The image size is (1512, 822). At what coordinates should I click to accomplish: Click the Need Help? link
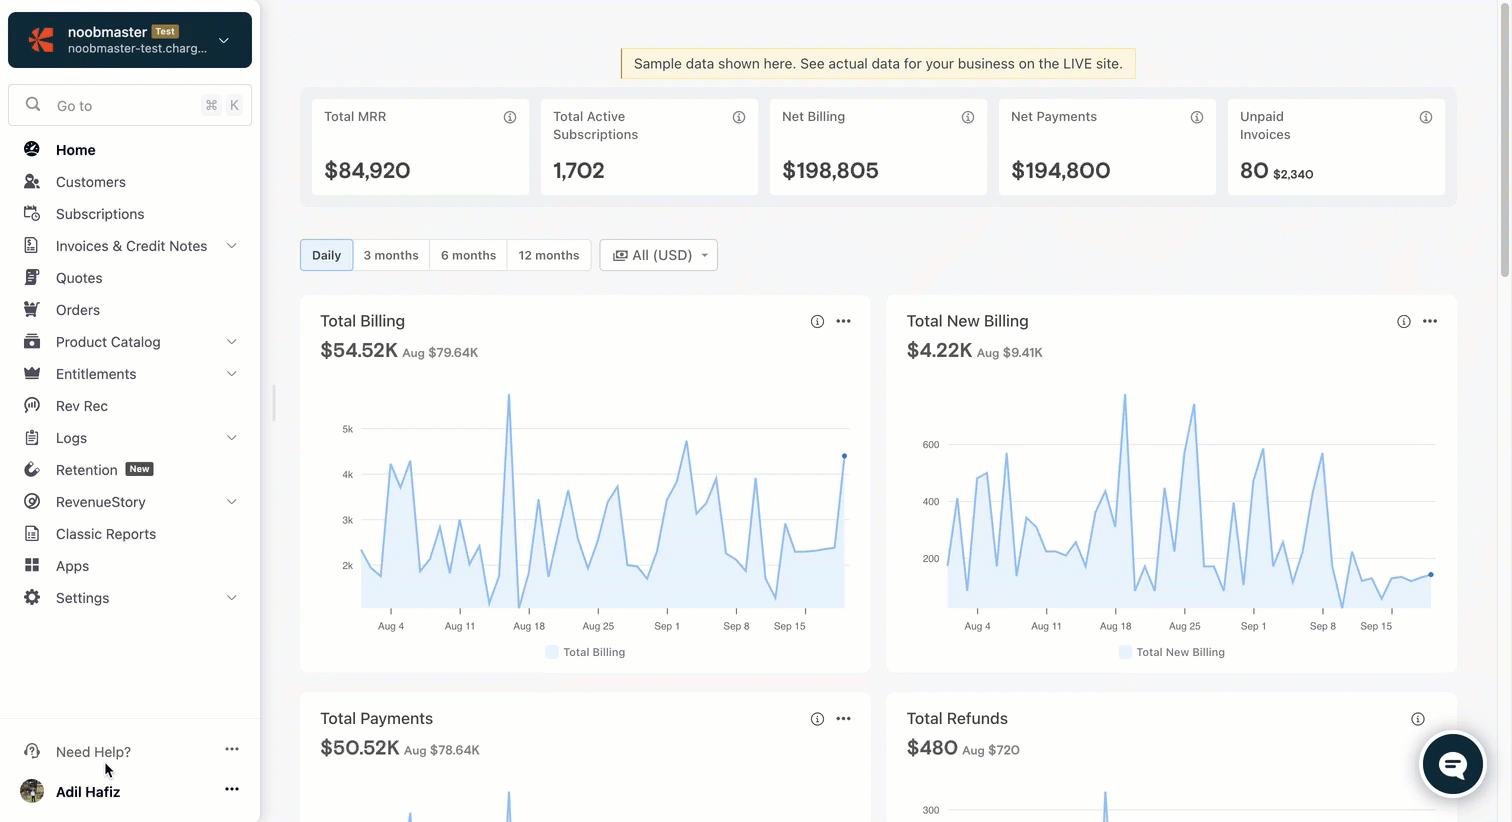pyautogui.click(x=93, y=752)
